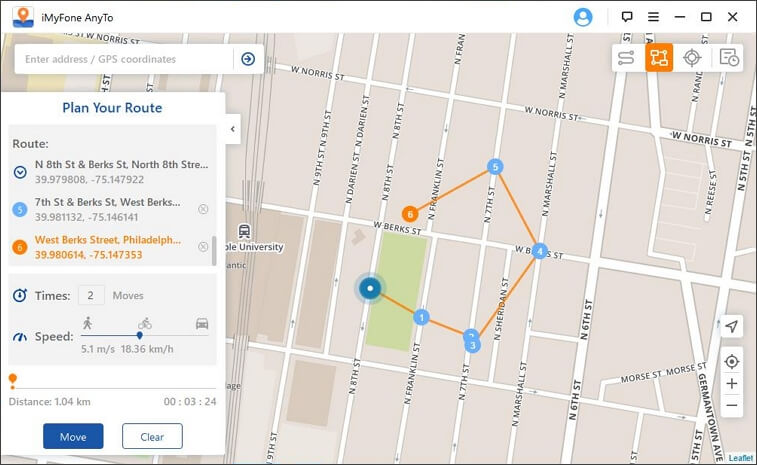The image size is (757, 465).
Task: Select the two-spot route mode icon
Action: point(626,57)
